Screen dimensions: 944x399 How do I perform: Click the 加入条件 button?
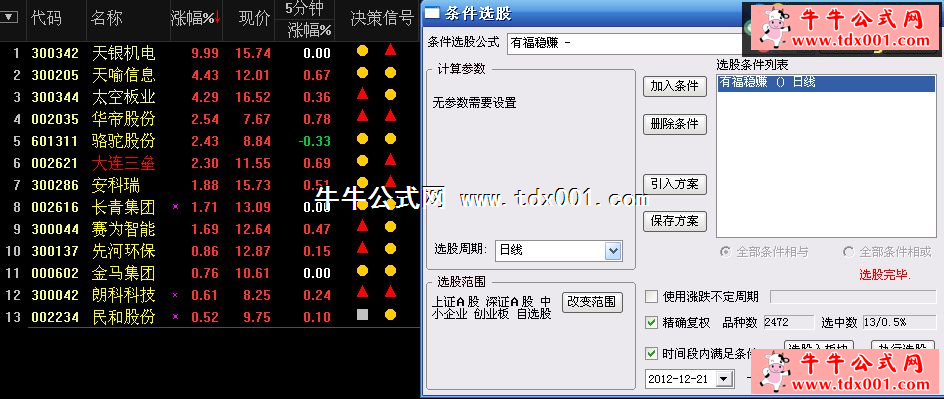pyautogui.click(x=674, y=86)
